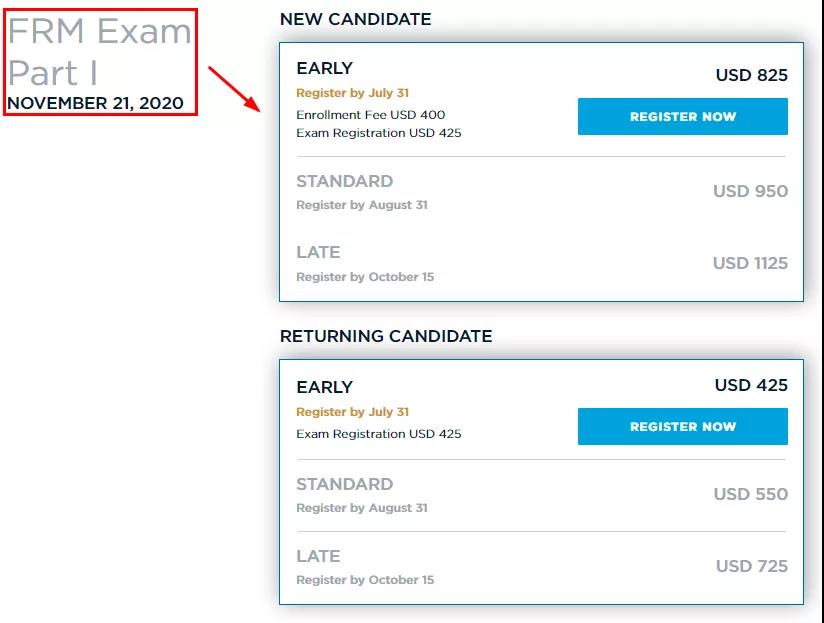Screen dimensions: 824x623
Task: Click the New Candidate Standard tier row
Action: (541, 192)
